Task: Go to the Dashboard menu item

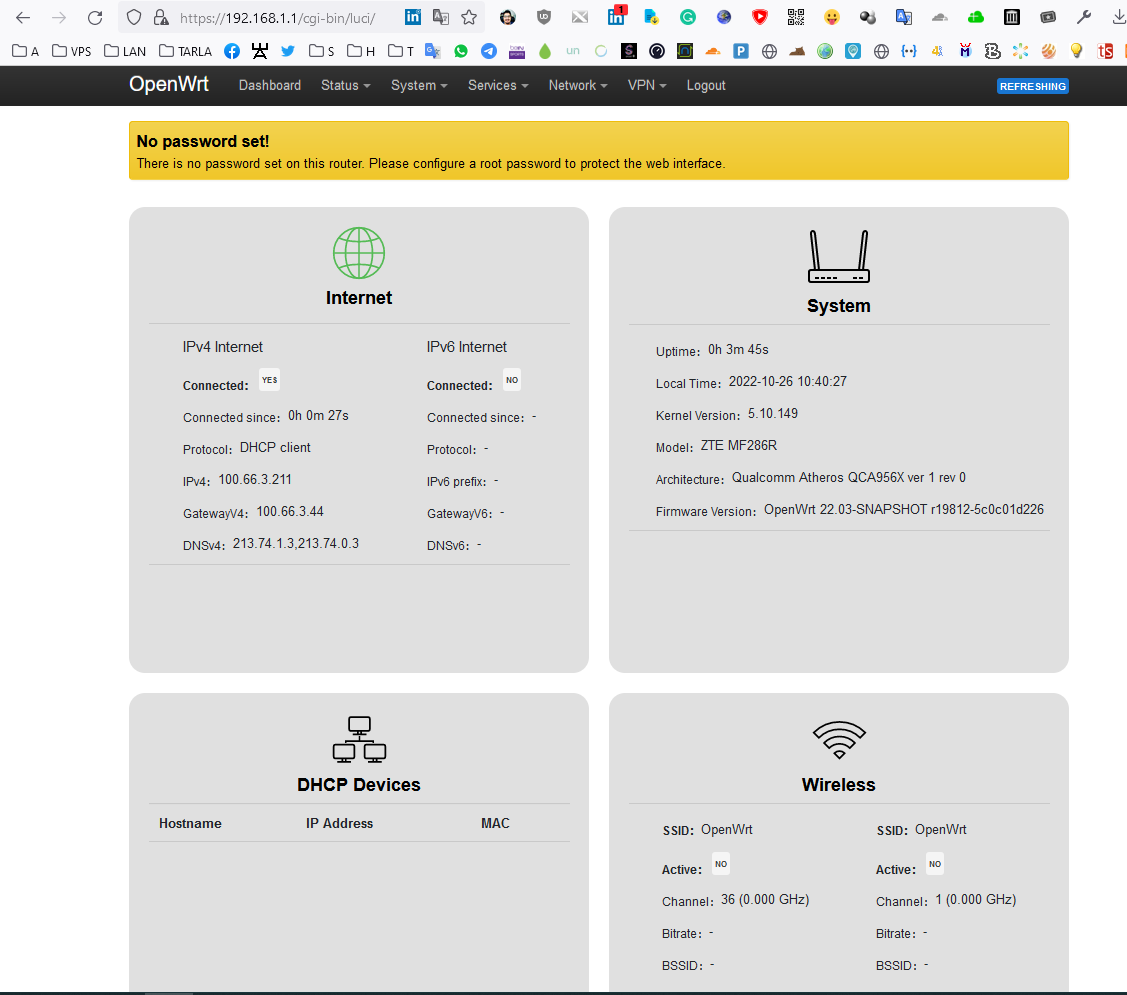Action: (x=270, y=86)
